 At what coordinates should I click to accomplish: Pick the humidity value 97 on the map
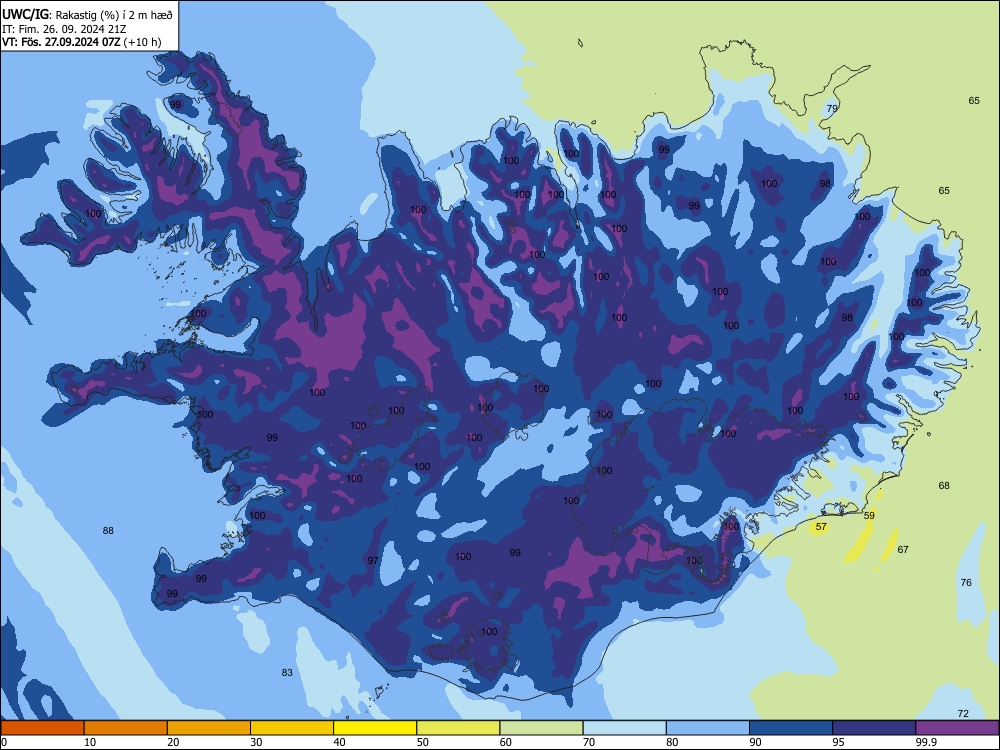[x=373, y=560]
